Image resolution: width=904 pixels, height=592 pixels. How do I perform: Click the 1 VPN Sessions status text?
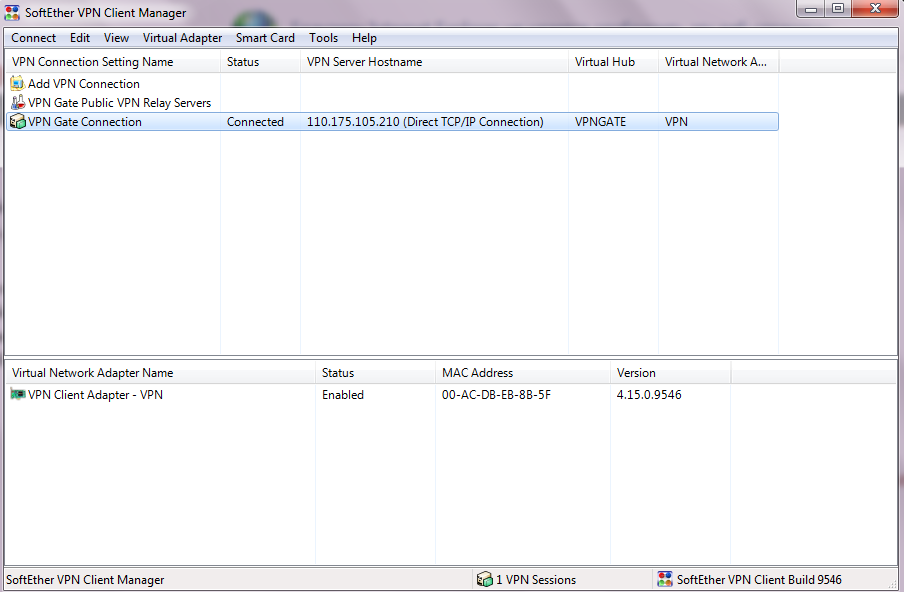tap(536, 580)
